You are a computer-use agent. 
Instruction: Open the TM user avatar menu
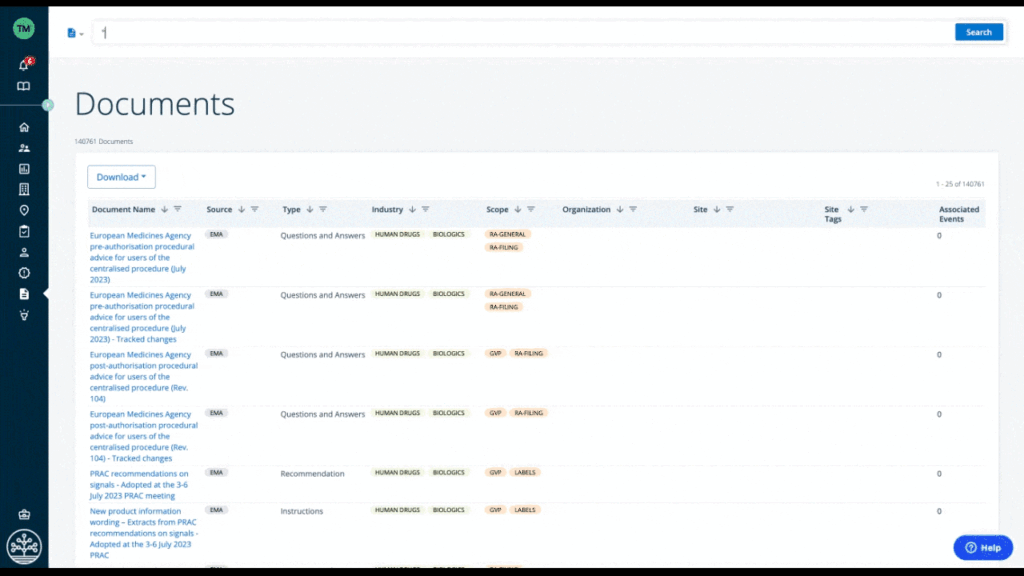(x=24, y=28)
